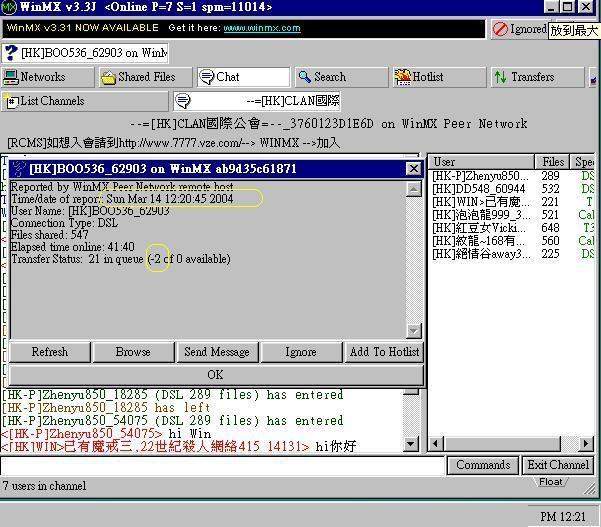Click the Hotlist flame icon
The width and height of the screenshot is (601, 527).
pyautogui.click(x=403, y=77)
